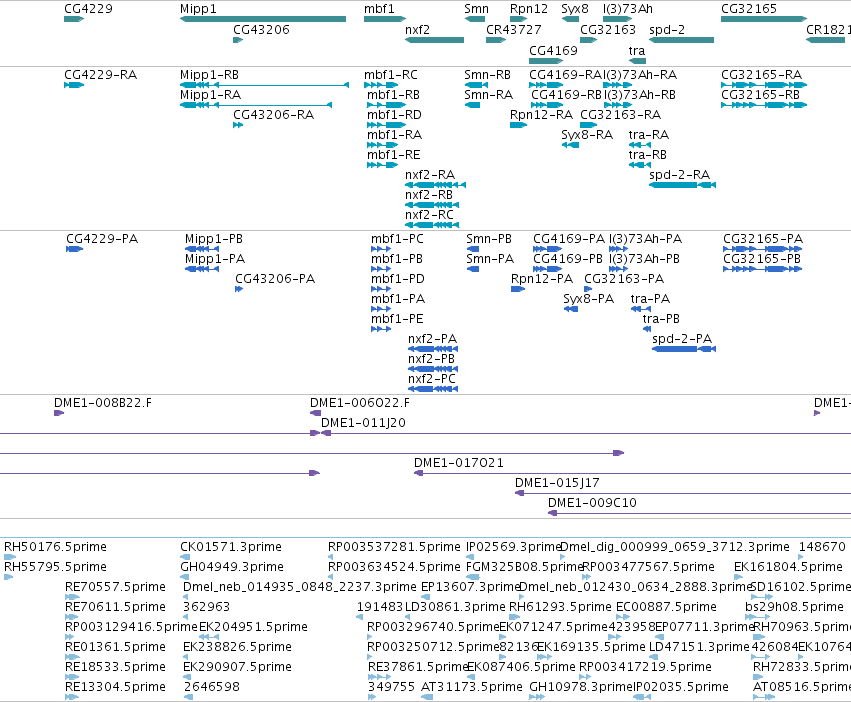Click the RH50176.5prime EST label
Image resolution: width=851 pixels, height=702 pixels.
click(x=55, y=547)
